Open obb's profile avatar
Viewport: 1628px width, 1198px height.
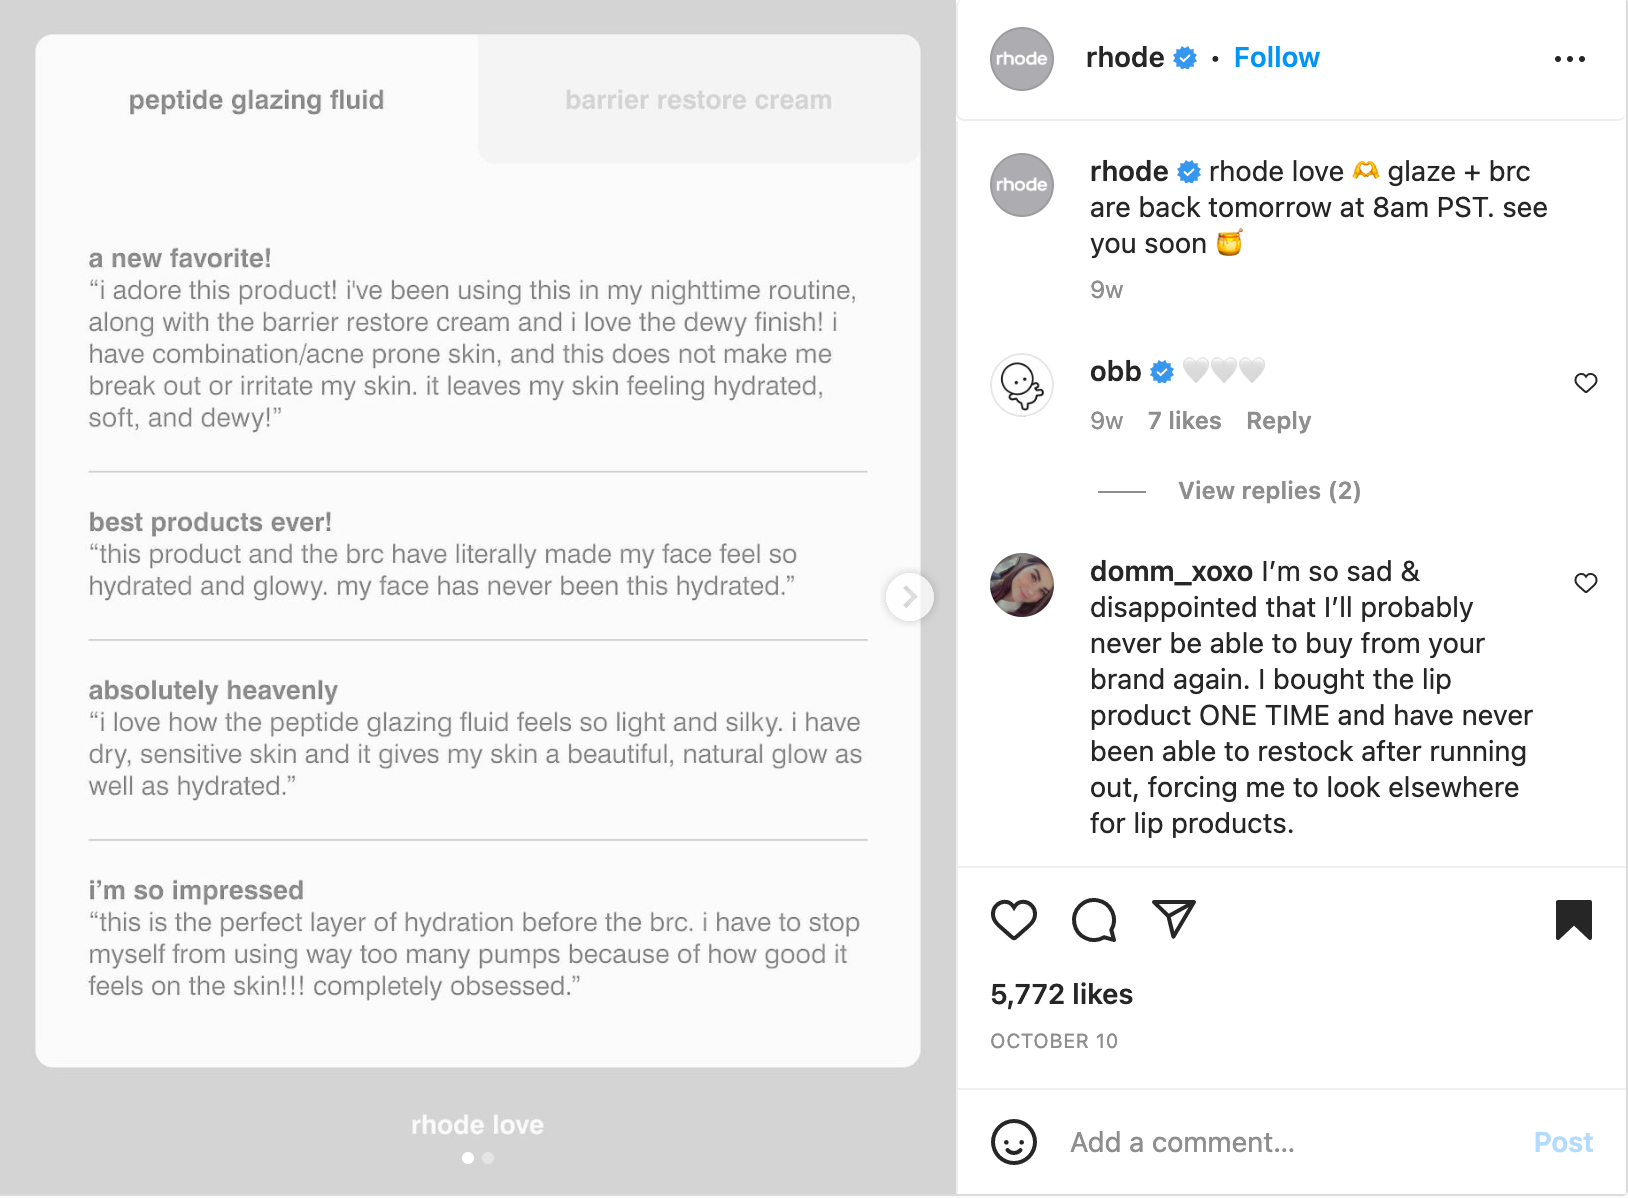pos(1021,385)
